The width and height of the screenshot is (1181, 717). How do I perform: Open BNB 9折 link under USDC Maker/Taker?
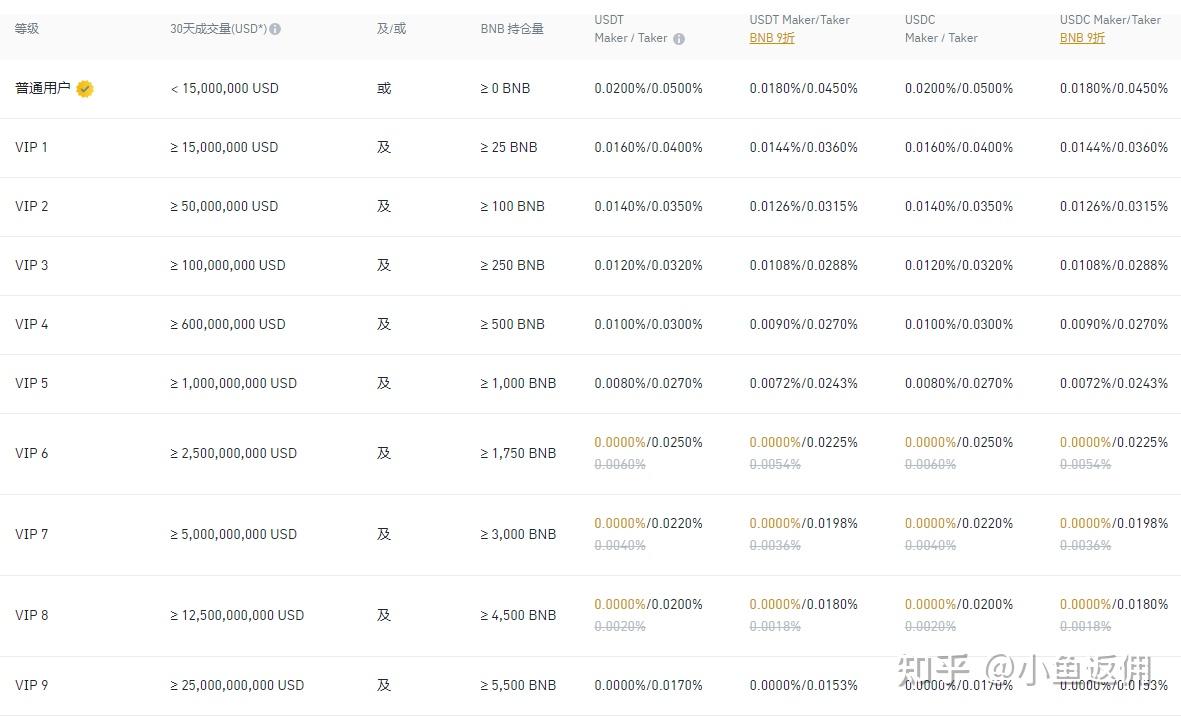point(1082,38)
